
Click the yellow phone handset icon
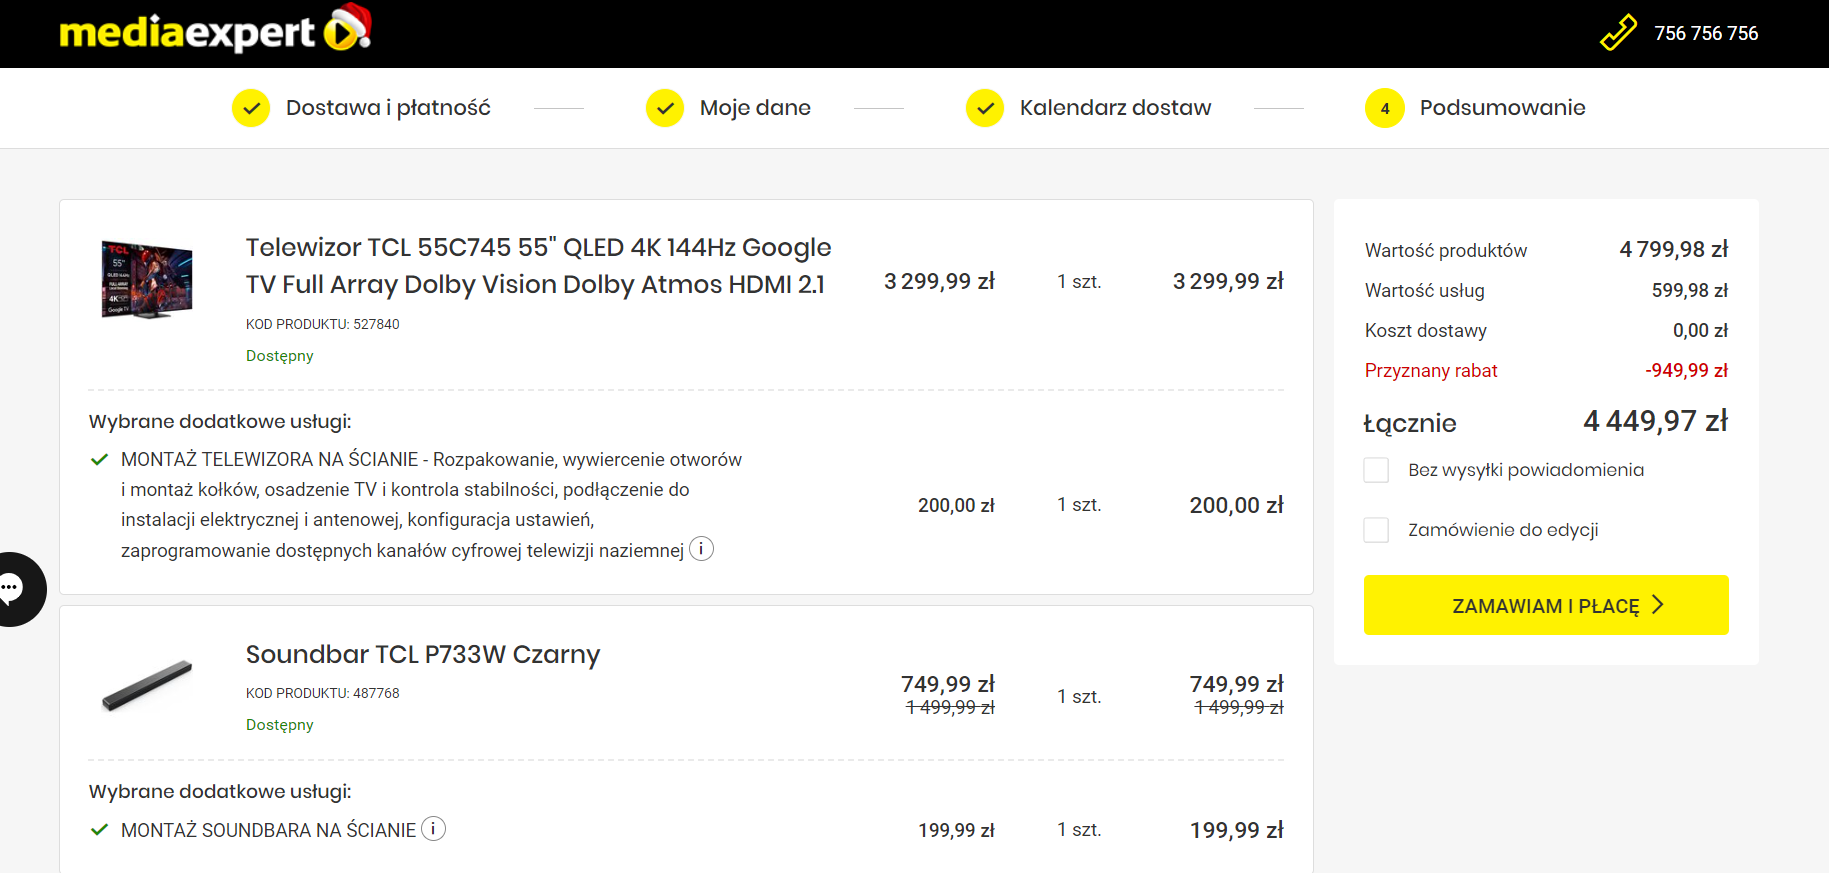(1618, 33)
